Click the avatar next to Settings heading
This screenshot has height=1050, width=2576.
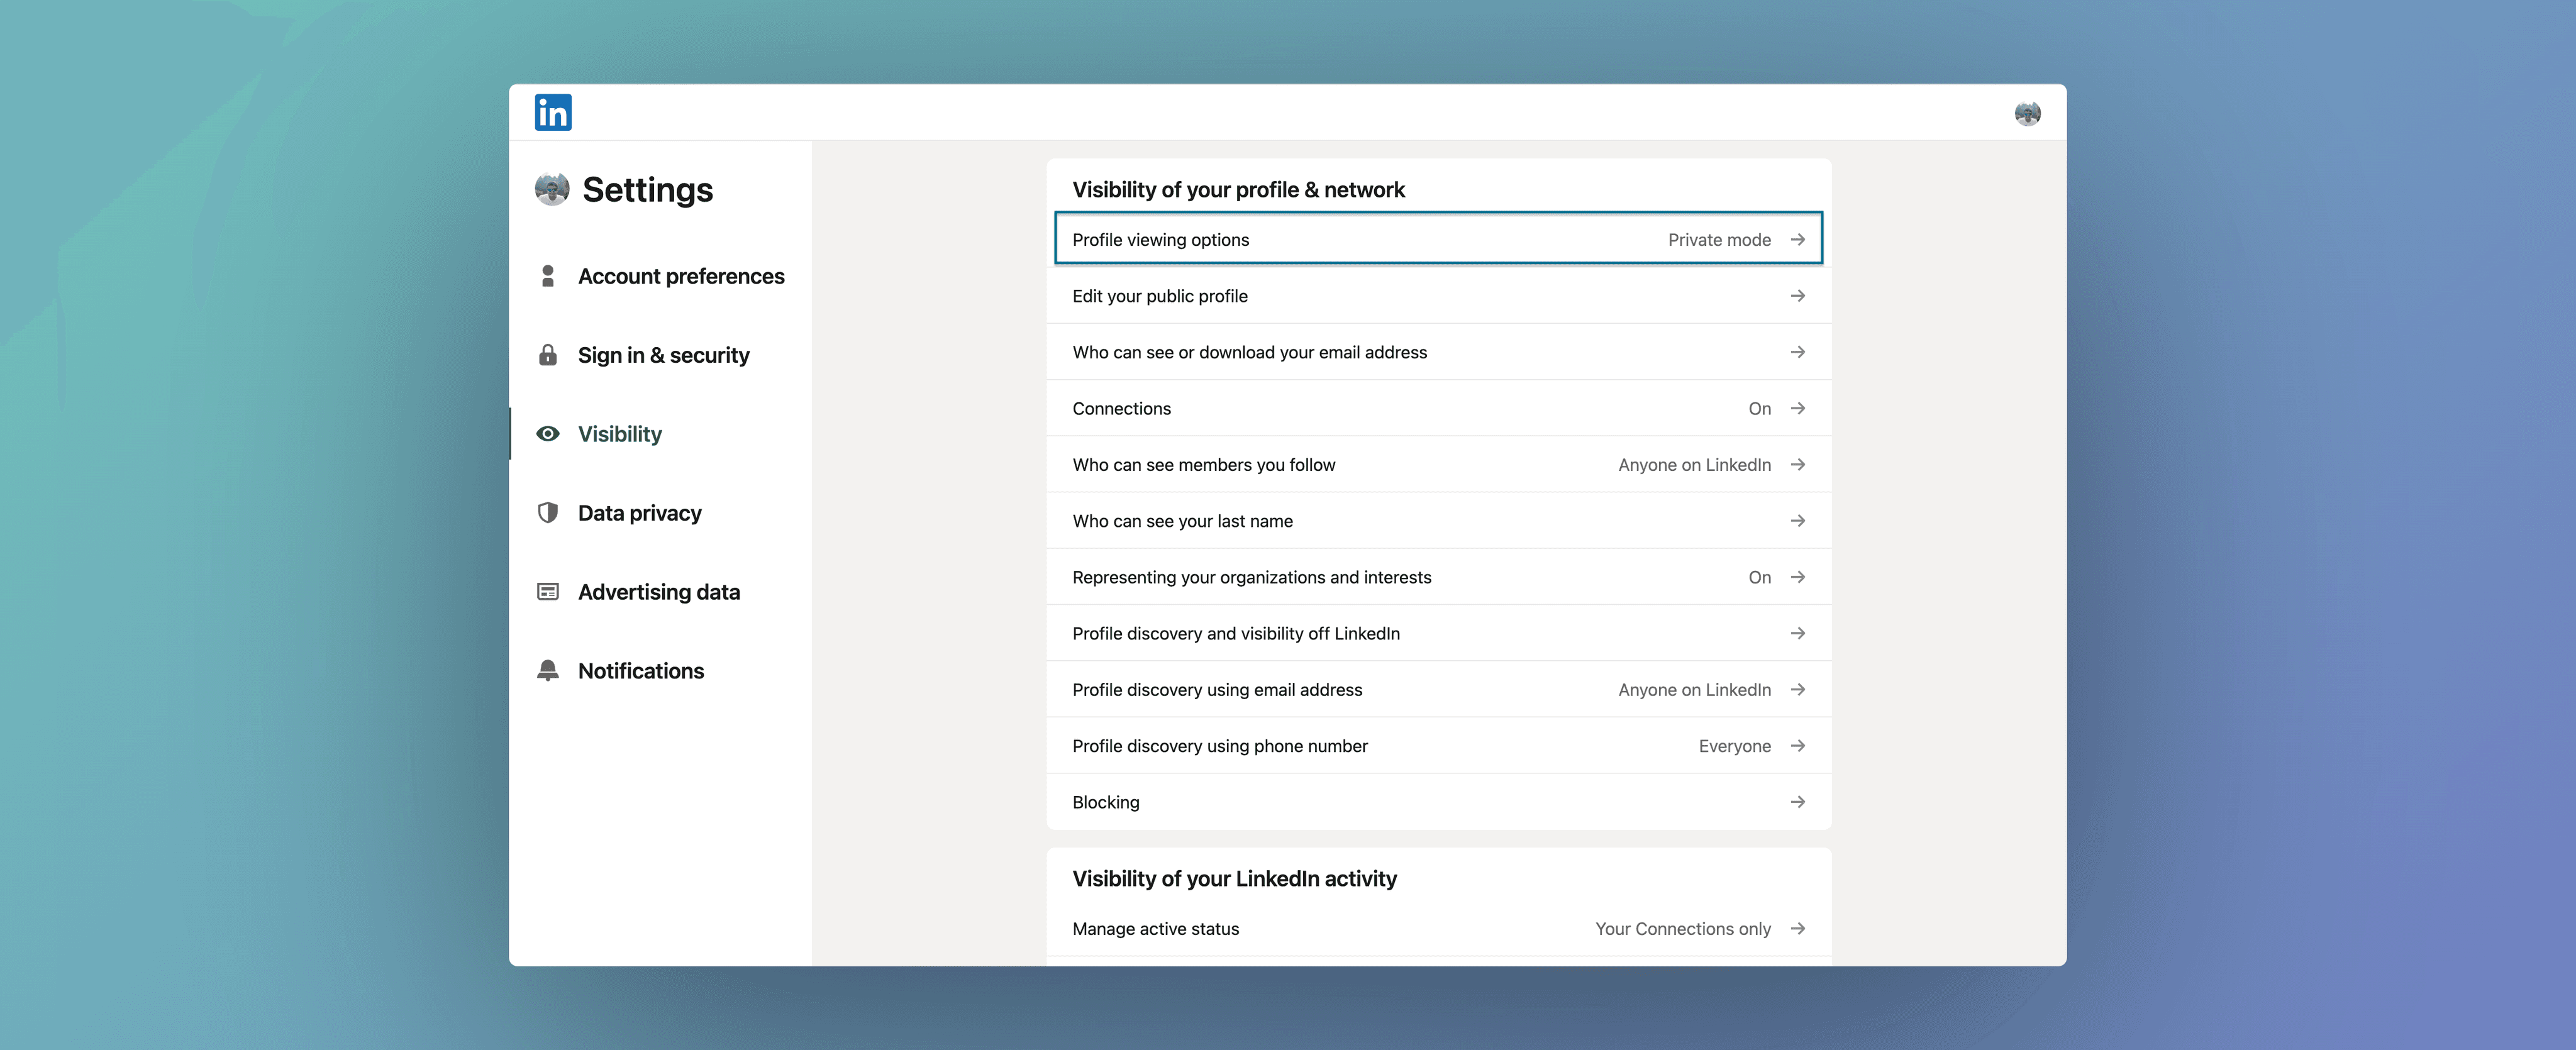[x=551, y=189]
